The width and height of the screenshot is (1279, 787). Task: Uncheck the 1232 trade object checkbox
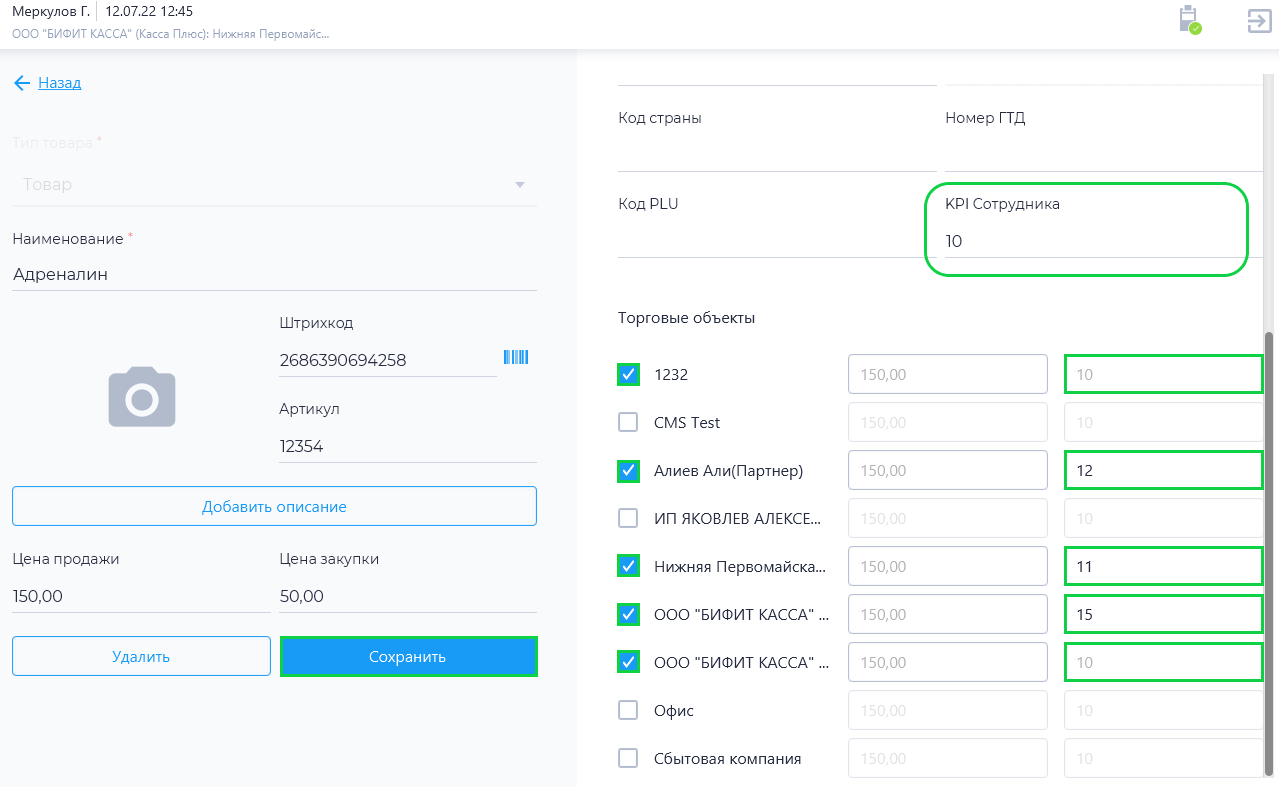click(x=628, y=375)
